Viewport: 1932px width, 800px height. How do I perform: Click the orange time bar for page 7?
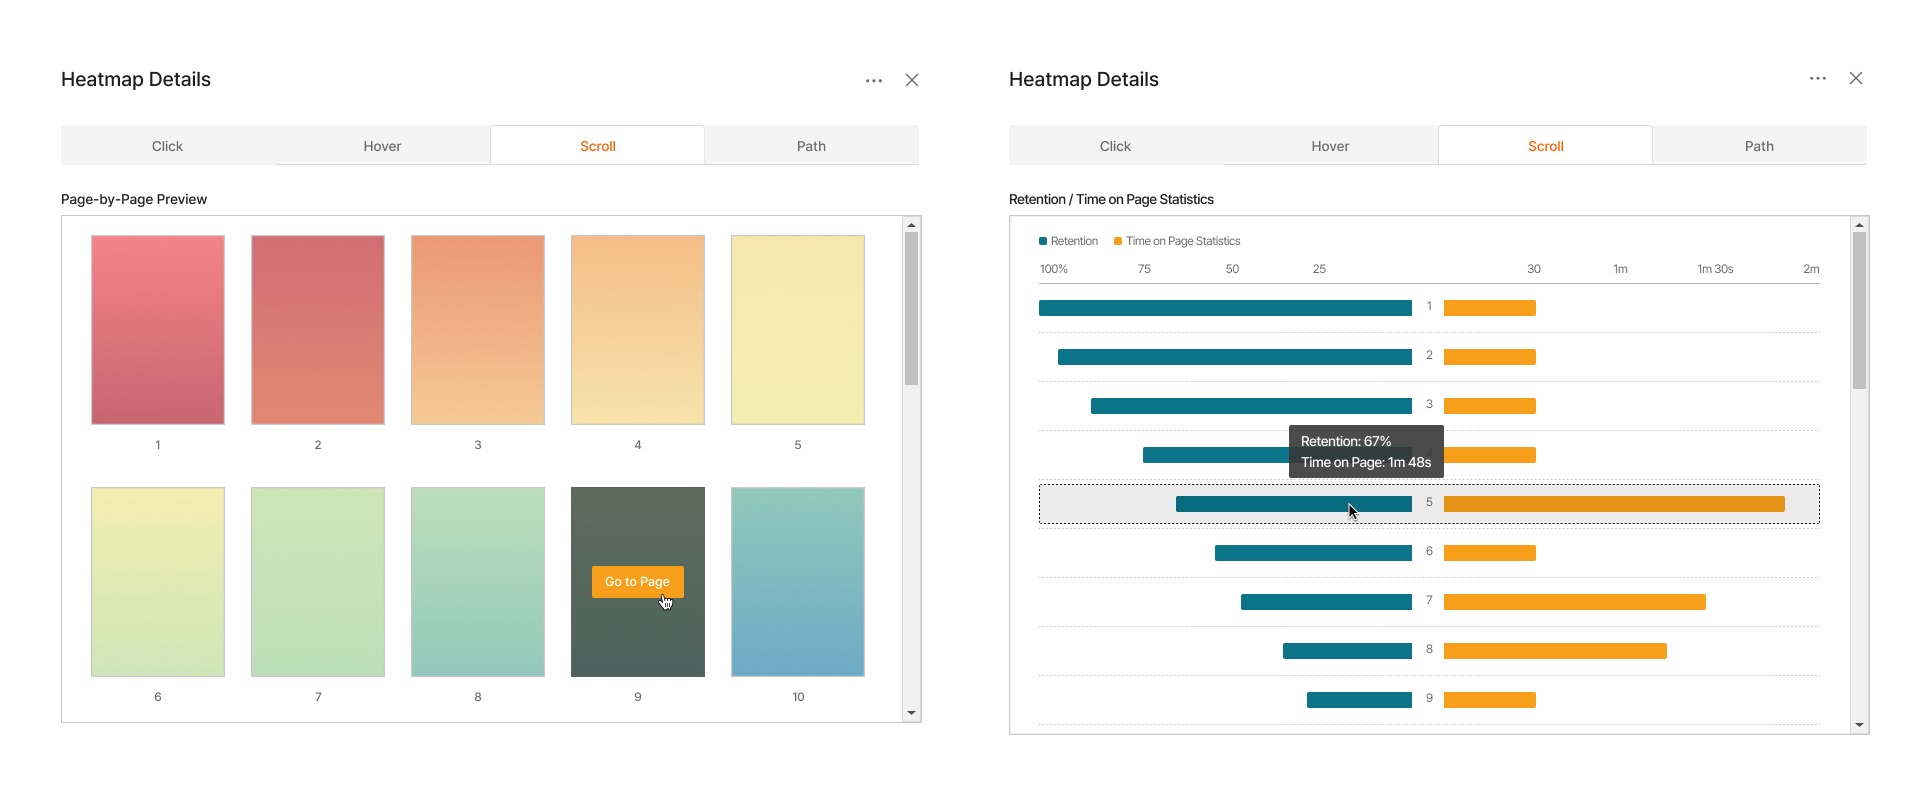tap(1575, 602)
